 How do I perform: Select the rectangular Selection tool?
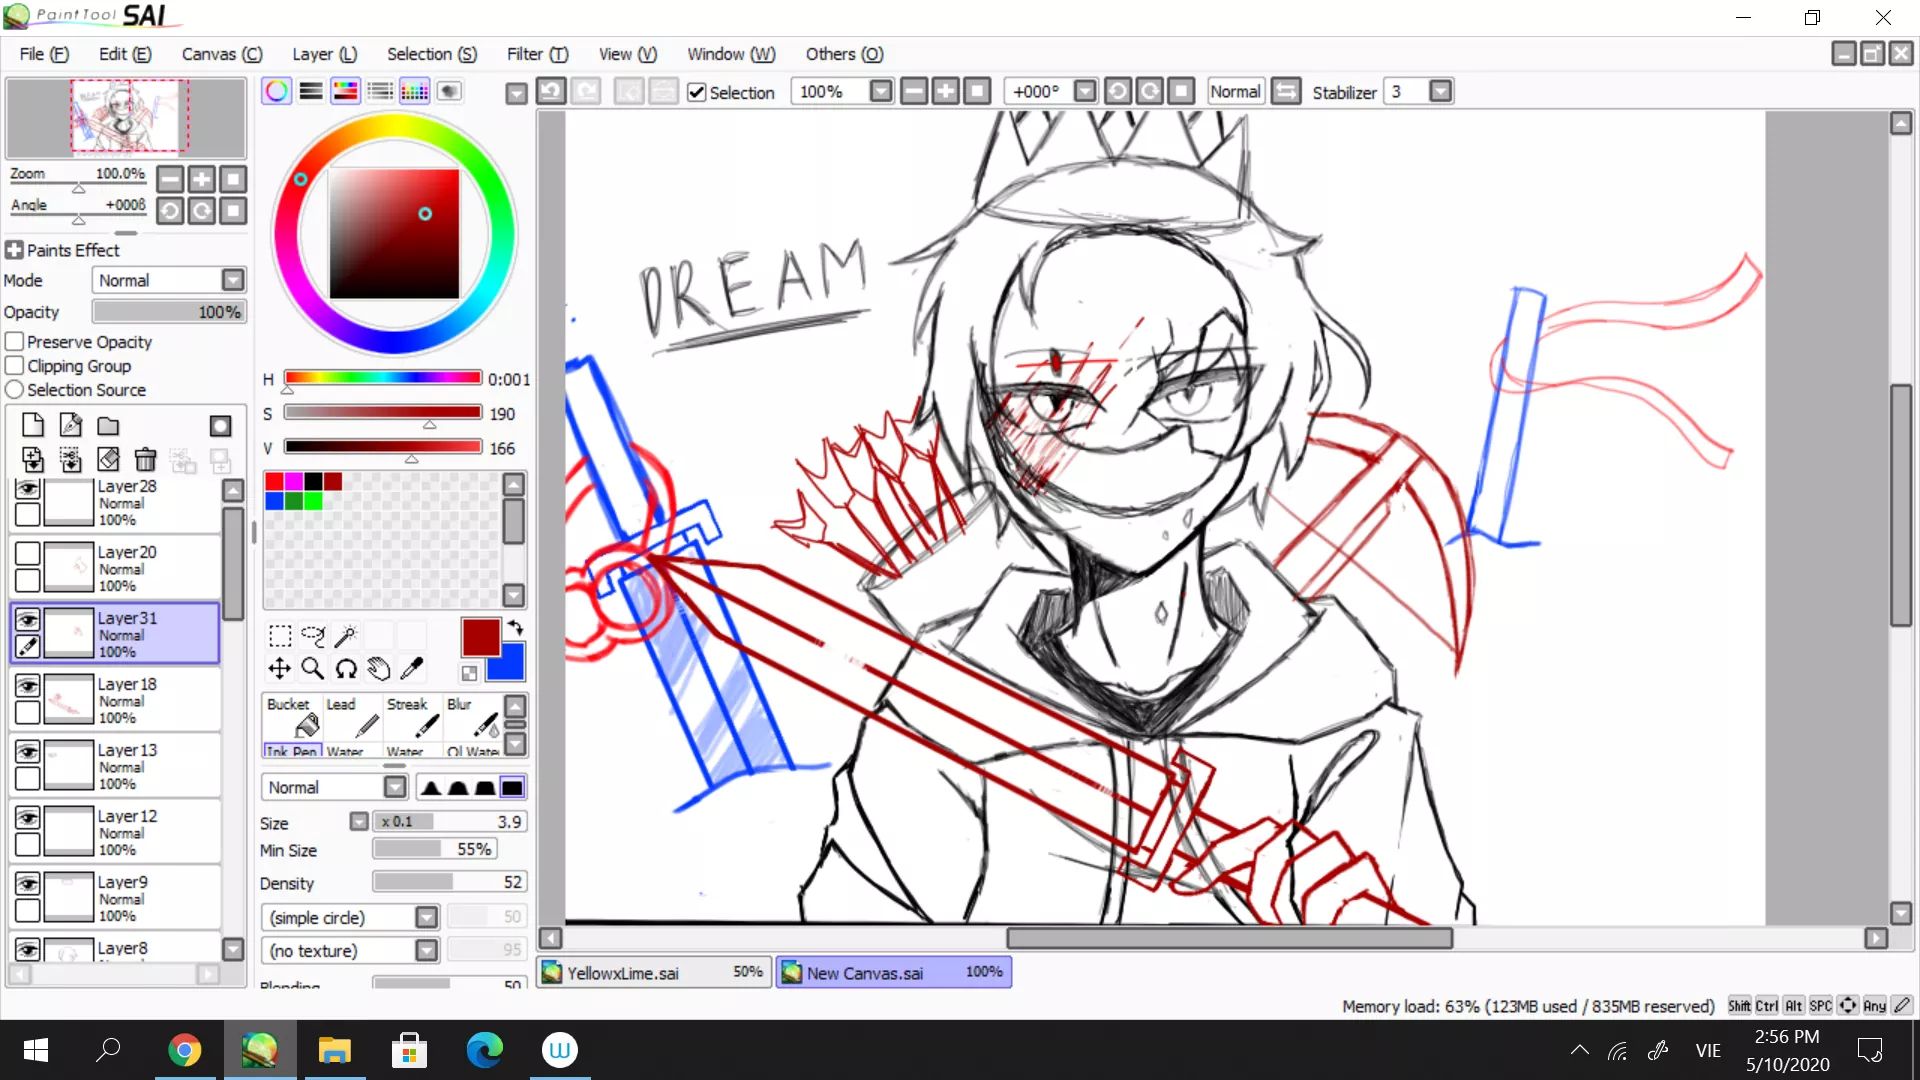click(x=280, y=636)
